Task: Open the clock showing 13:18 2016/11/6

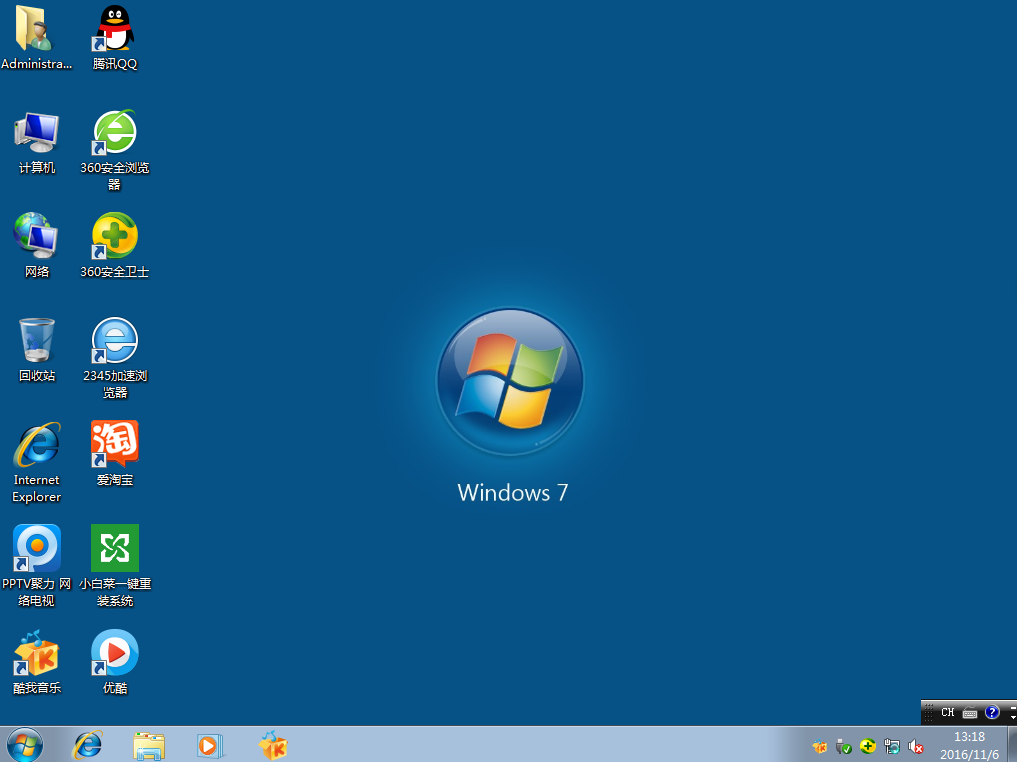Action: tap(969, 745)
